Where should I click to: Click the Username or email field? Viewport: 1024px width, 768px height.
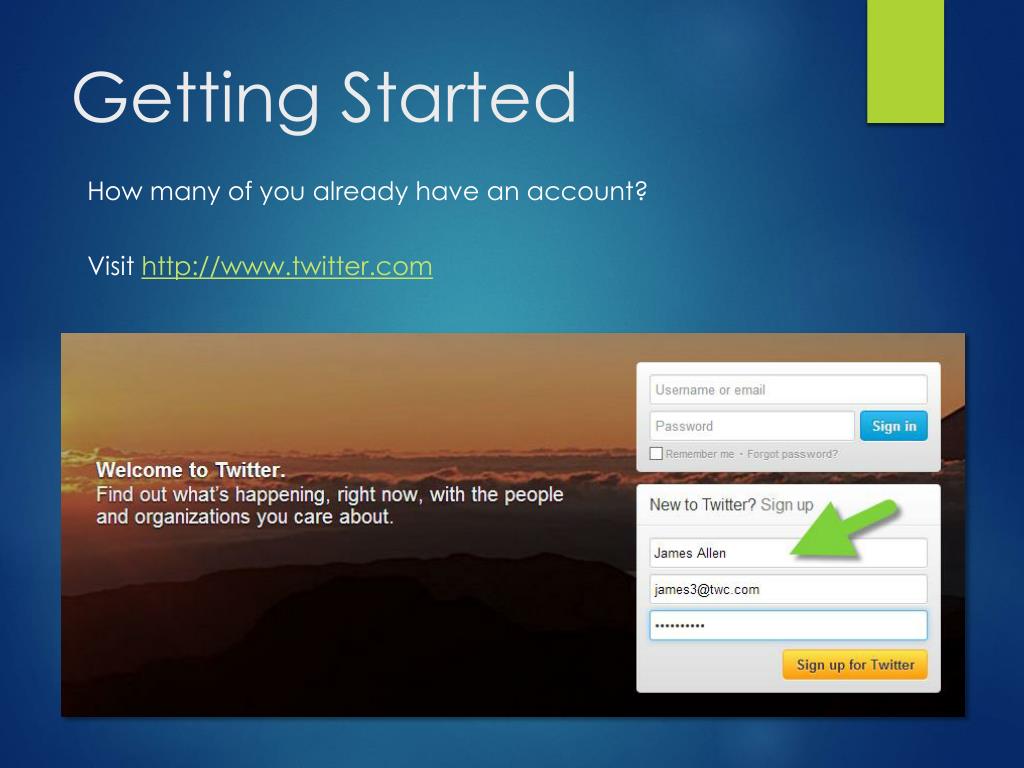[788, 390]
